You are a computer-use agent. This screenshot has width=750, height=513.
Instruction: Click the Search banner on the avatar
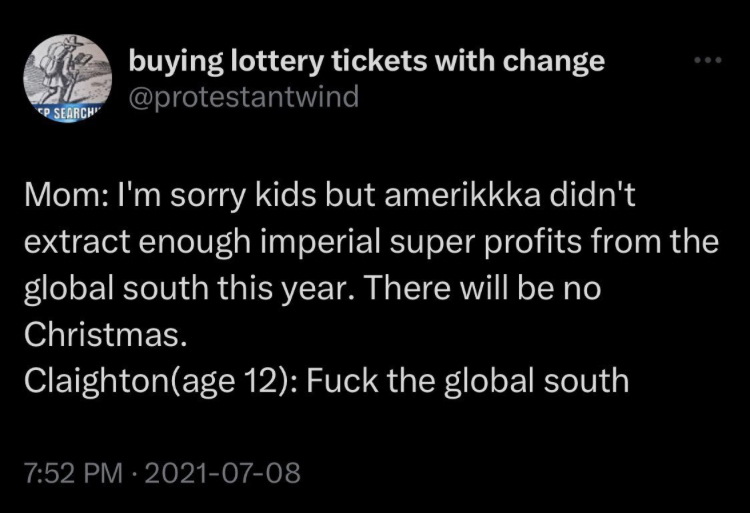(67, 115)
